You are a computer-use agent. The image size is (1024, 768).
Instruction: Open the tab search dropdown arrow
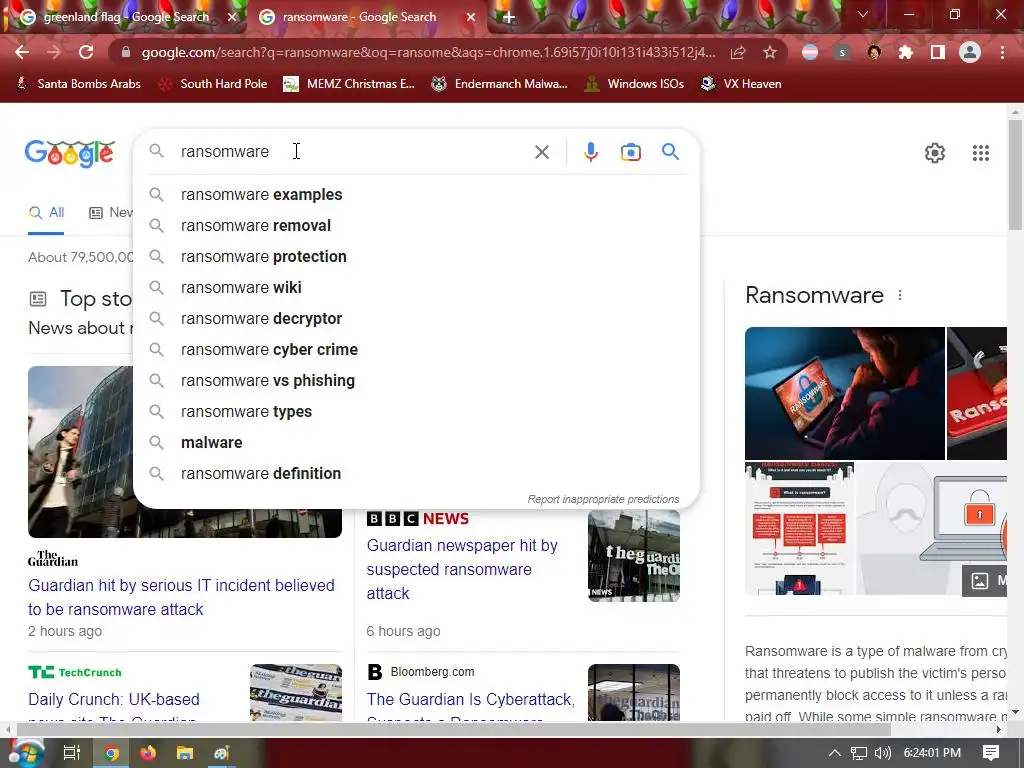tap(863, 14)
